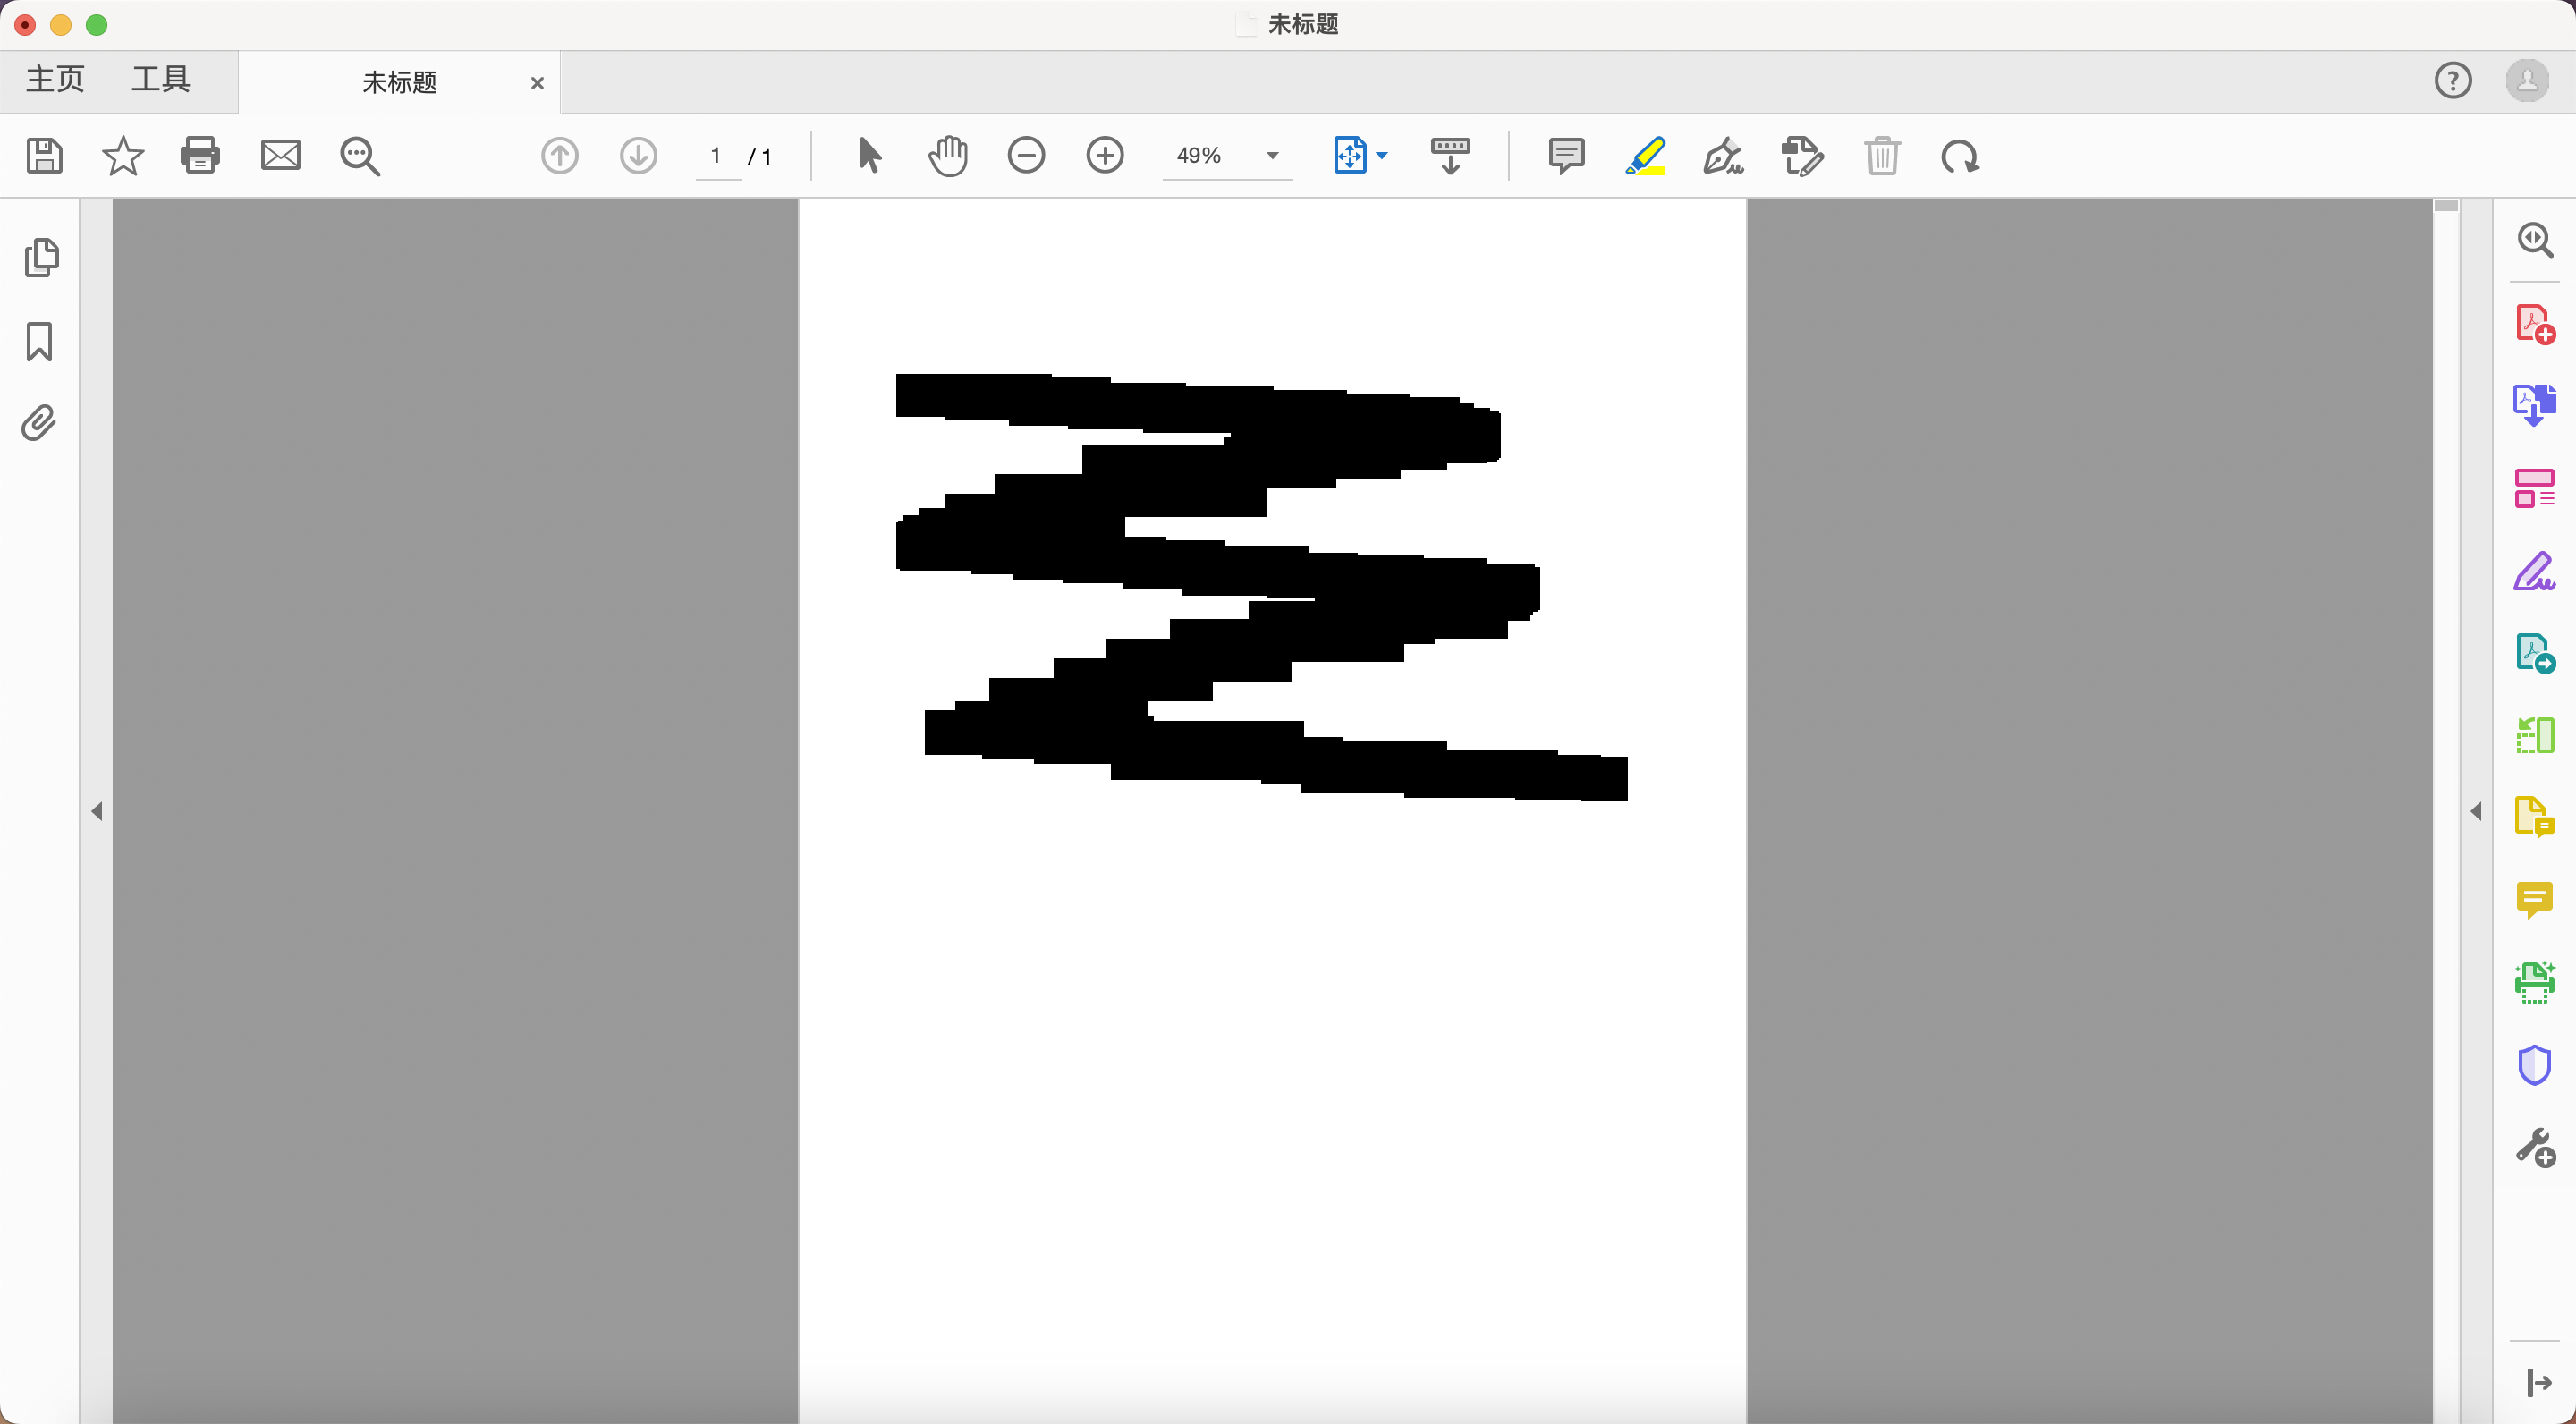This screenshot has width=2576, height=1424.
Task: Select the Highlight text tool
Action: click(1646, 156)
